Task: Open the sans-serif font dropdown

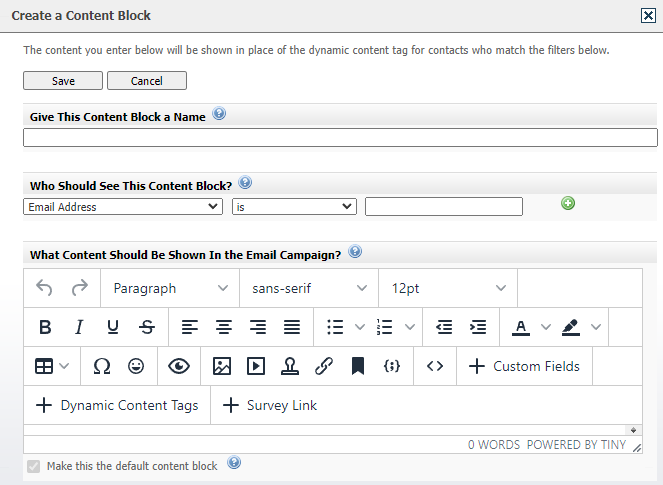Action: pos(309,288)
